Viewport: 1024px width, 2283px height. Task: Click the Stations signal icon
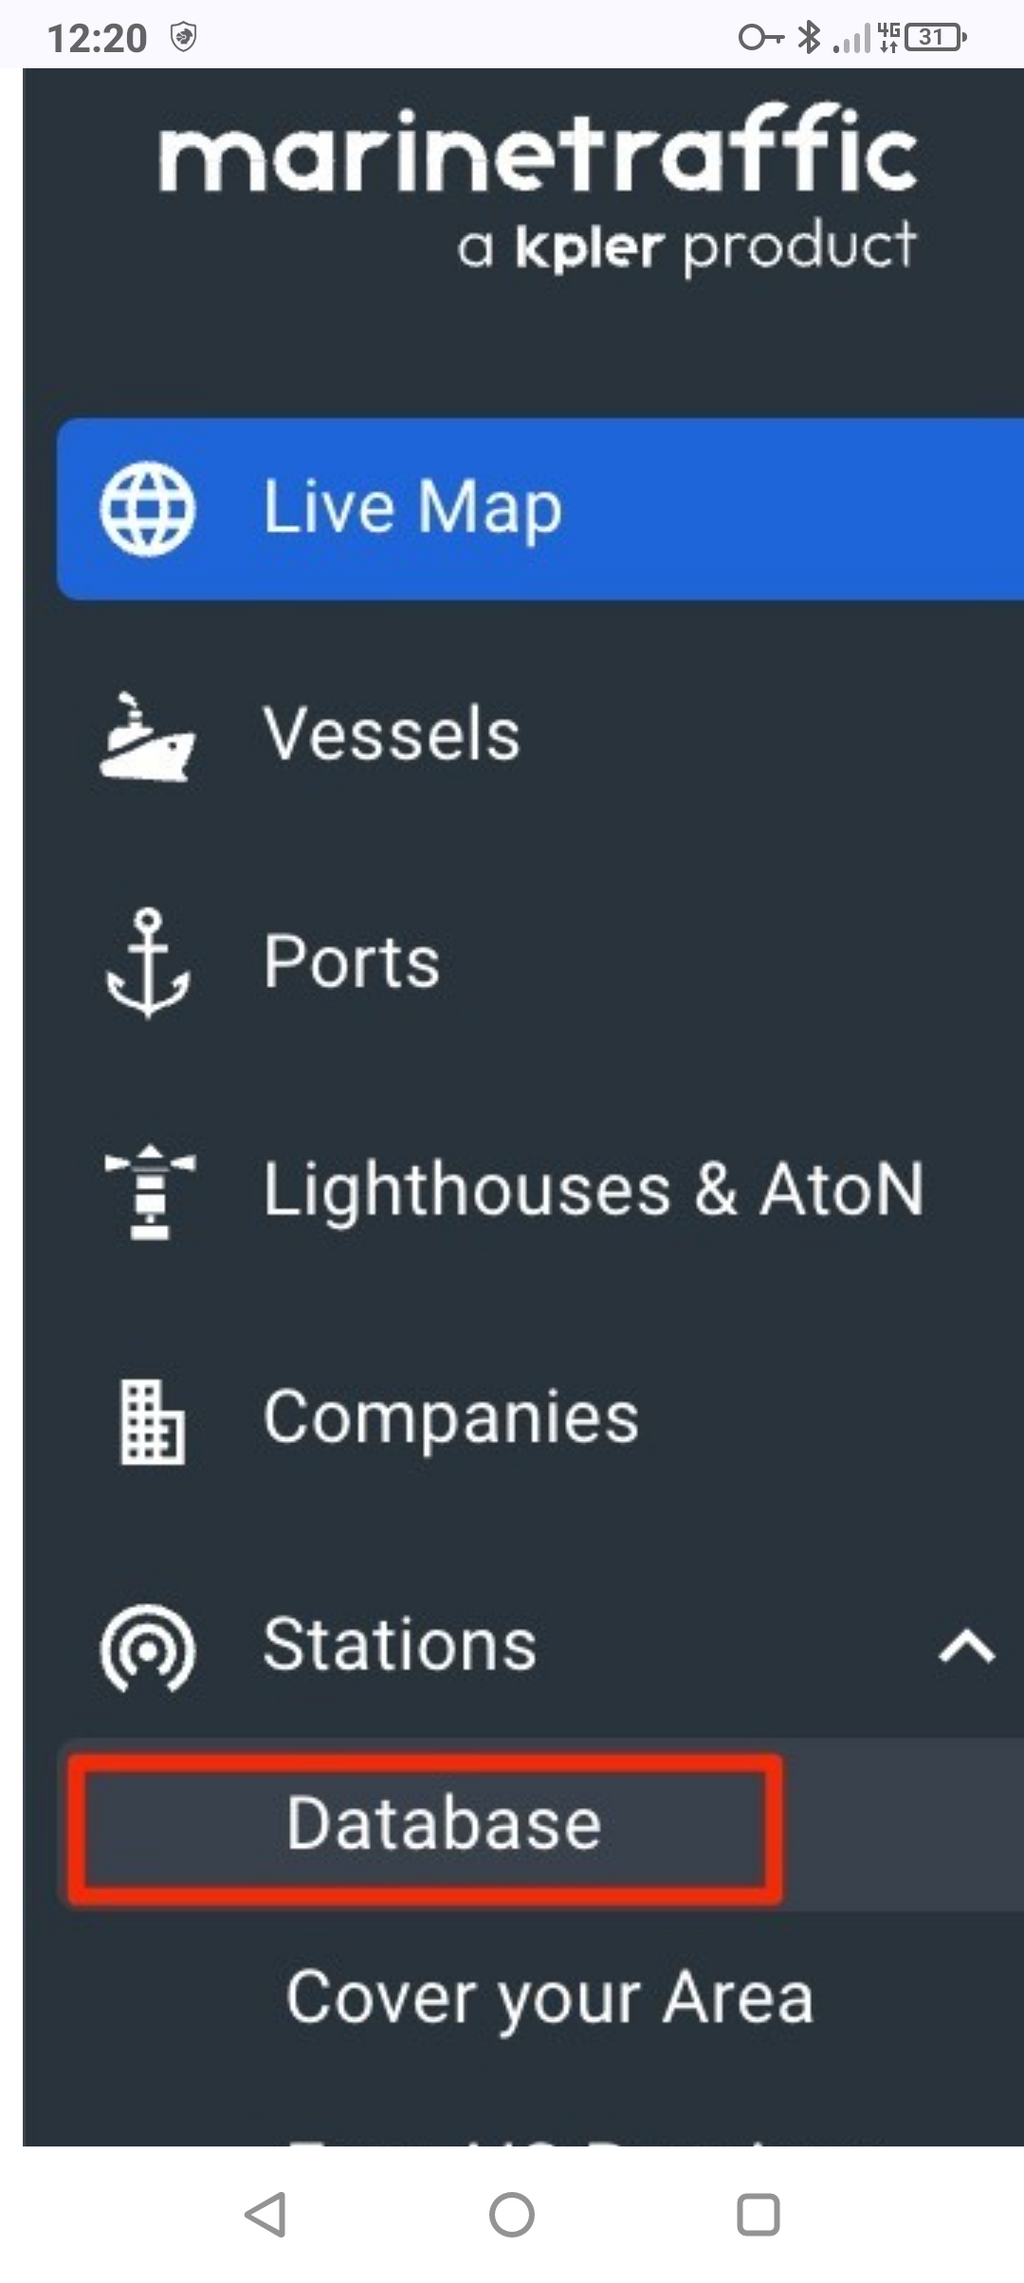tap(148, 1647)
